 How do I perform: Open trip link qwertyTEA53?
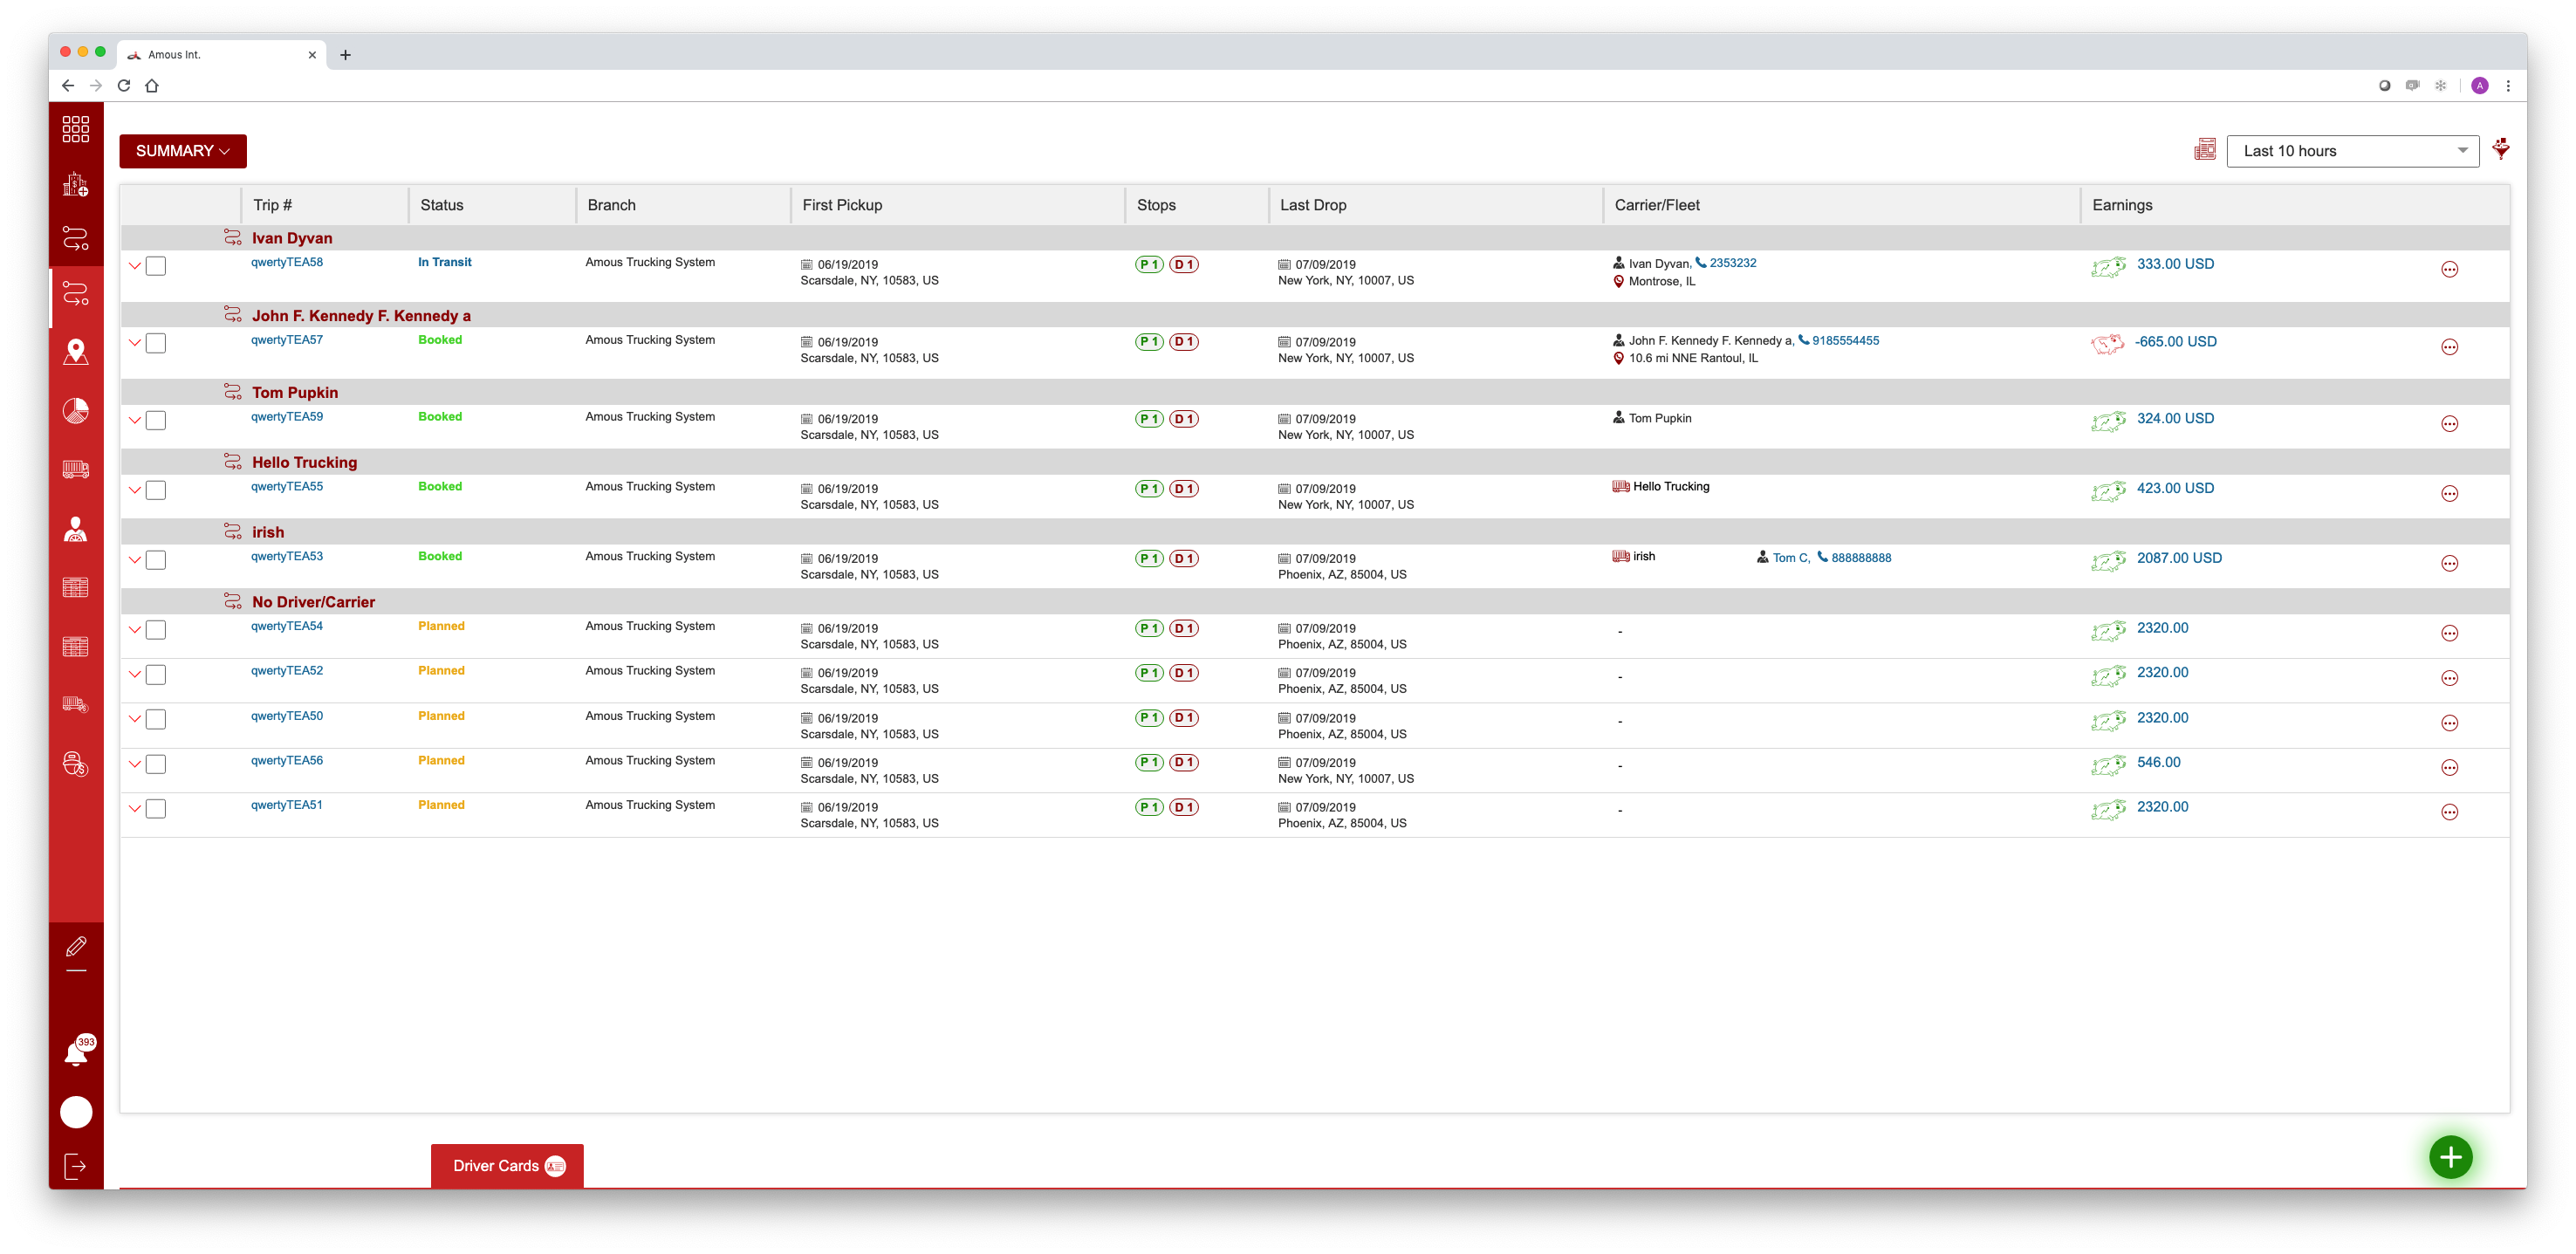[287, 556]
